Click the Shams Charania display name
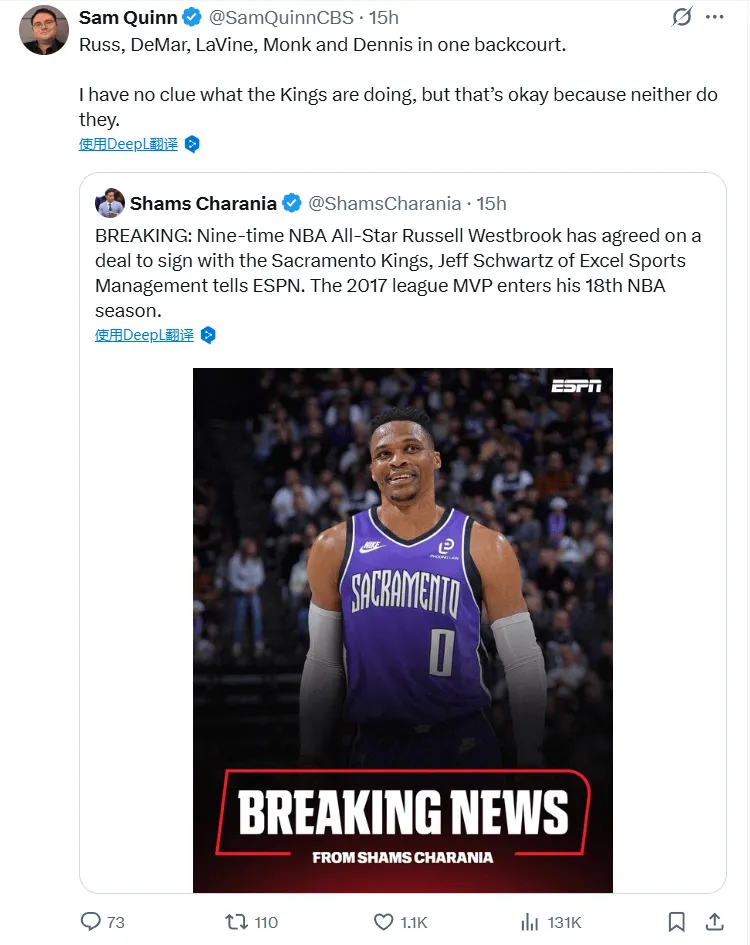The image size is (750, 945). coord(203,204)
